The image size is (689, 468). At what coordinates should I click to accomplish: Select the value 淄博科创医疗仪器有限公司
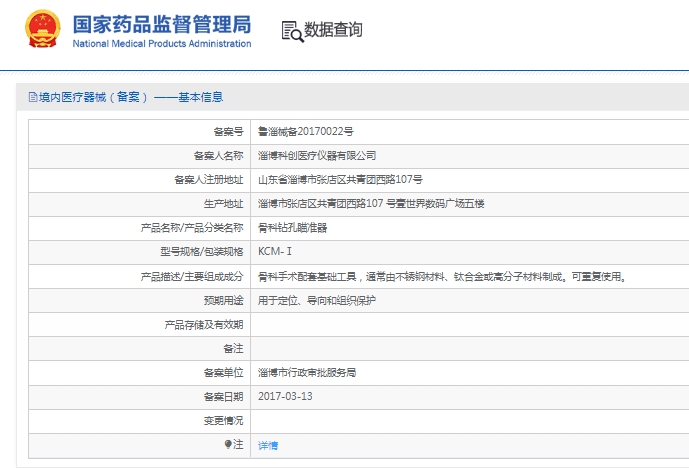(x=317, y=156)
